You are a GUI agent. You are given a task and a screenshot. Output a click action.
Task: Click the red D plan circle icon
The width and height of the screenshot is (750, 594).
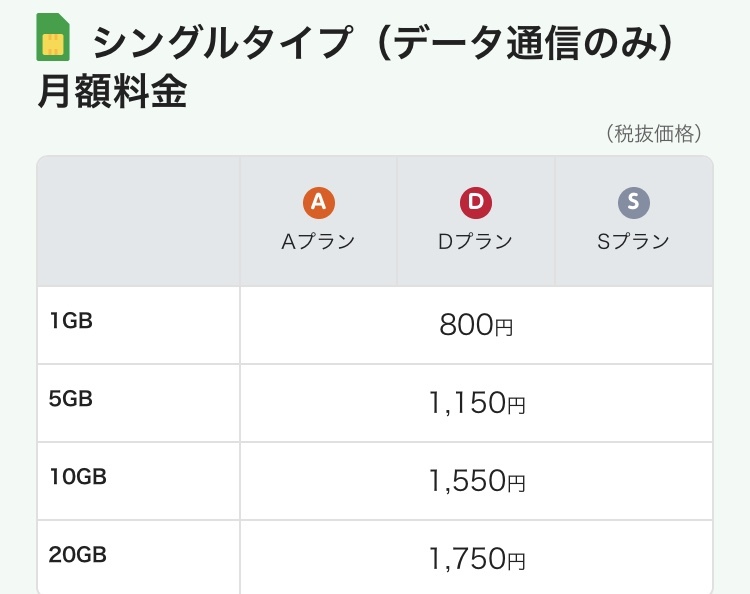tap(476, 203)
